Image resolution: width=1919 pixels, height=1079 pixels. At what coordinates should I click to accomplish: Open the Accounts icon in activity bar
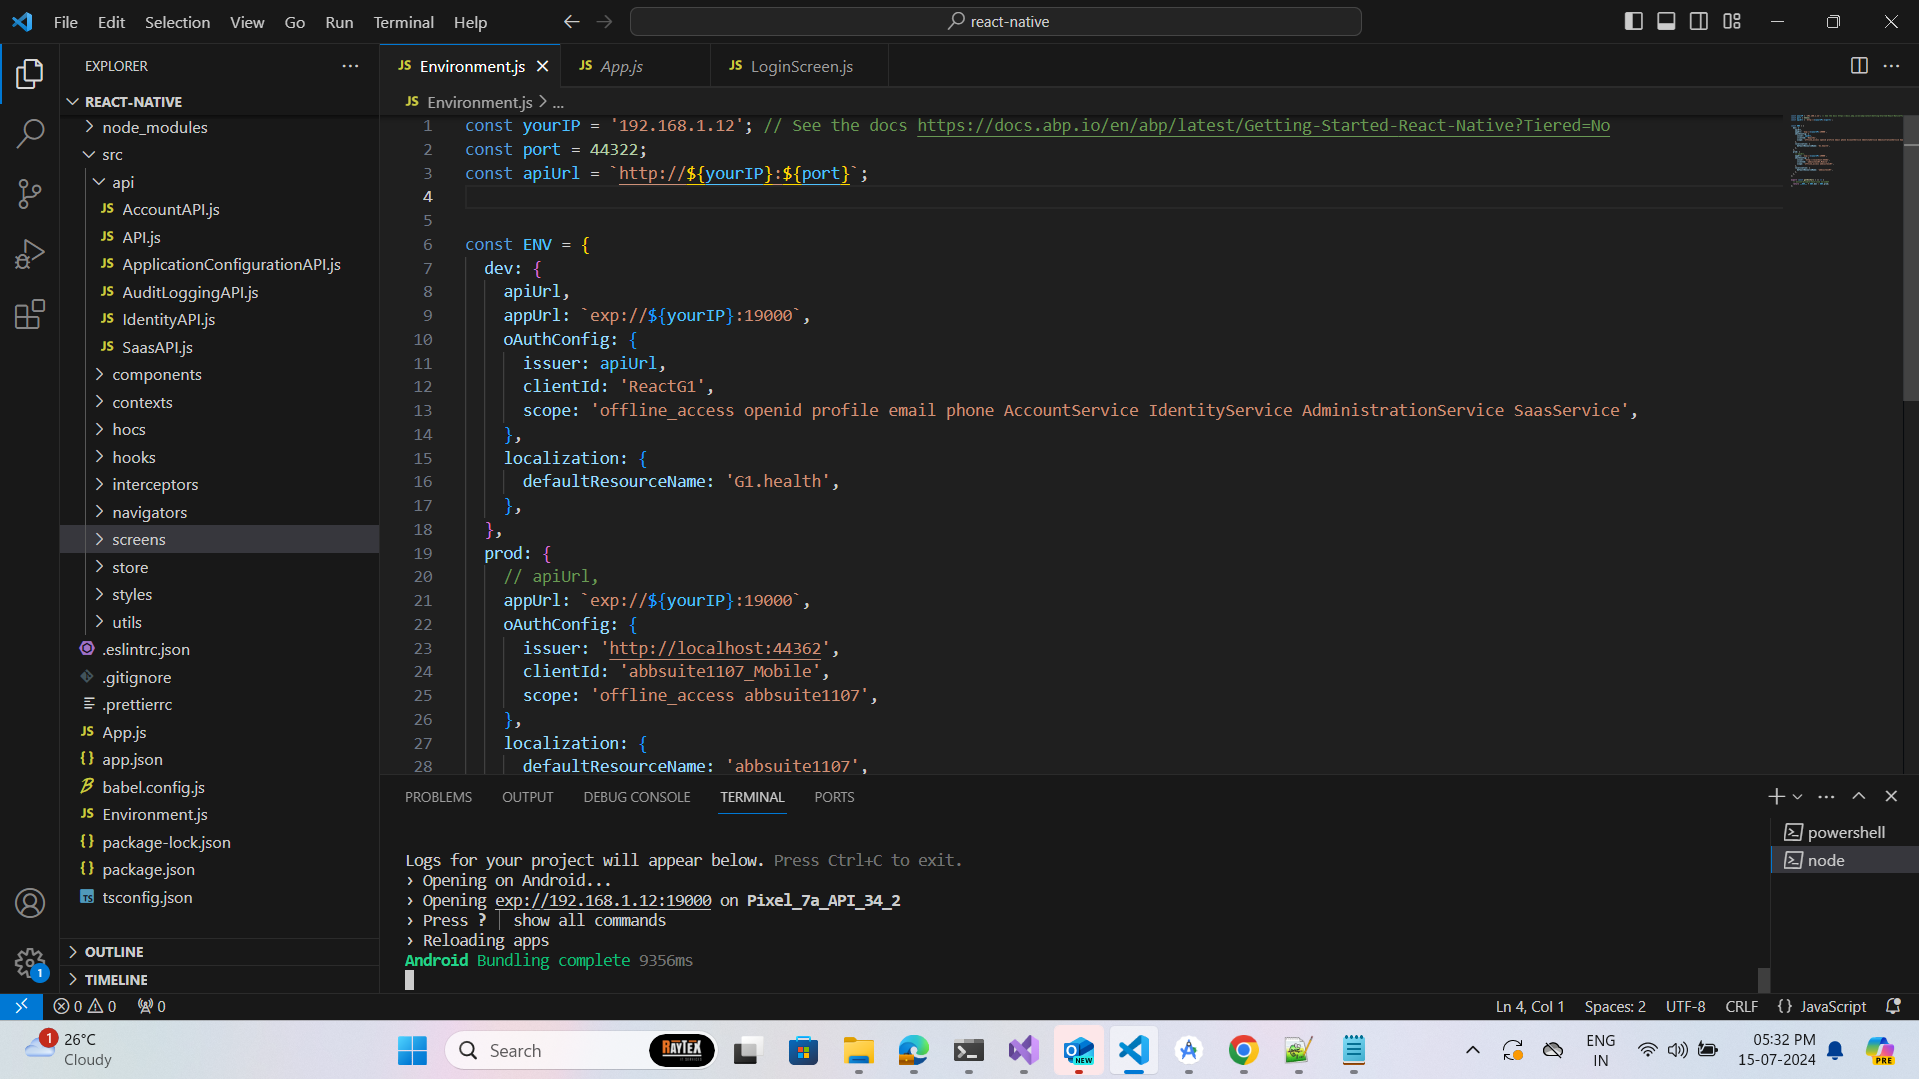click(30, 903)
